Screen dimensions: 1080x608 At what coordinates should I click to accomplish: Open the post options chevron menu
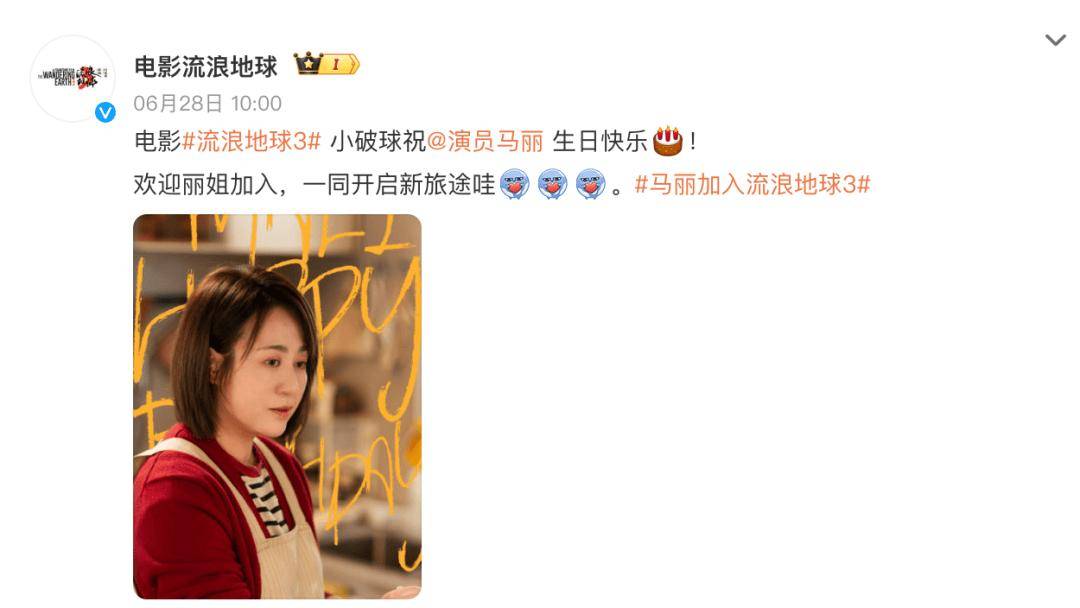pos(1055,40)
